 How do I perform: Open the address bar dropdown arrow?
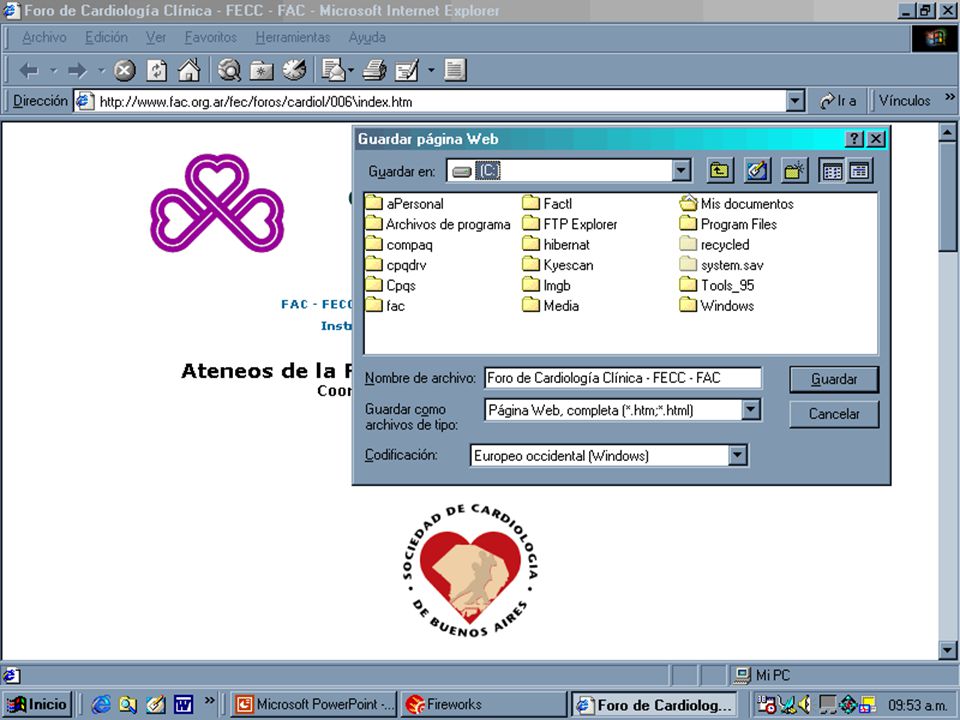click(795, 101)
